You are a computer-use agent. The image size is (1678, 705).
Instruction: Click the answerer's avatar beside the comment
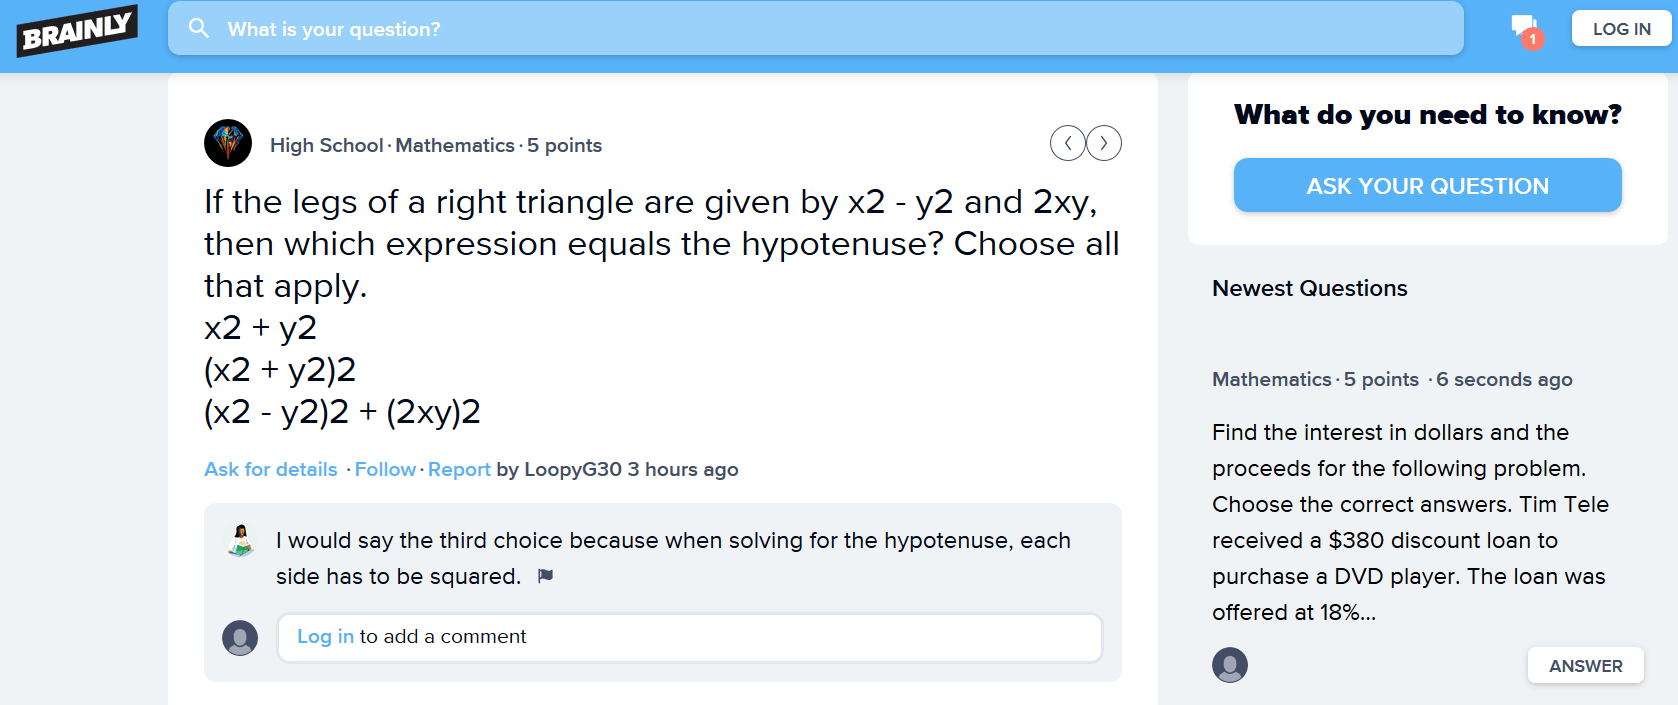click(x=241, y=540)
